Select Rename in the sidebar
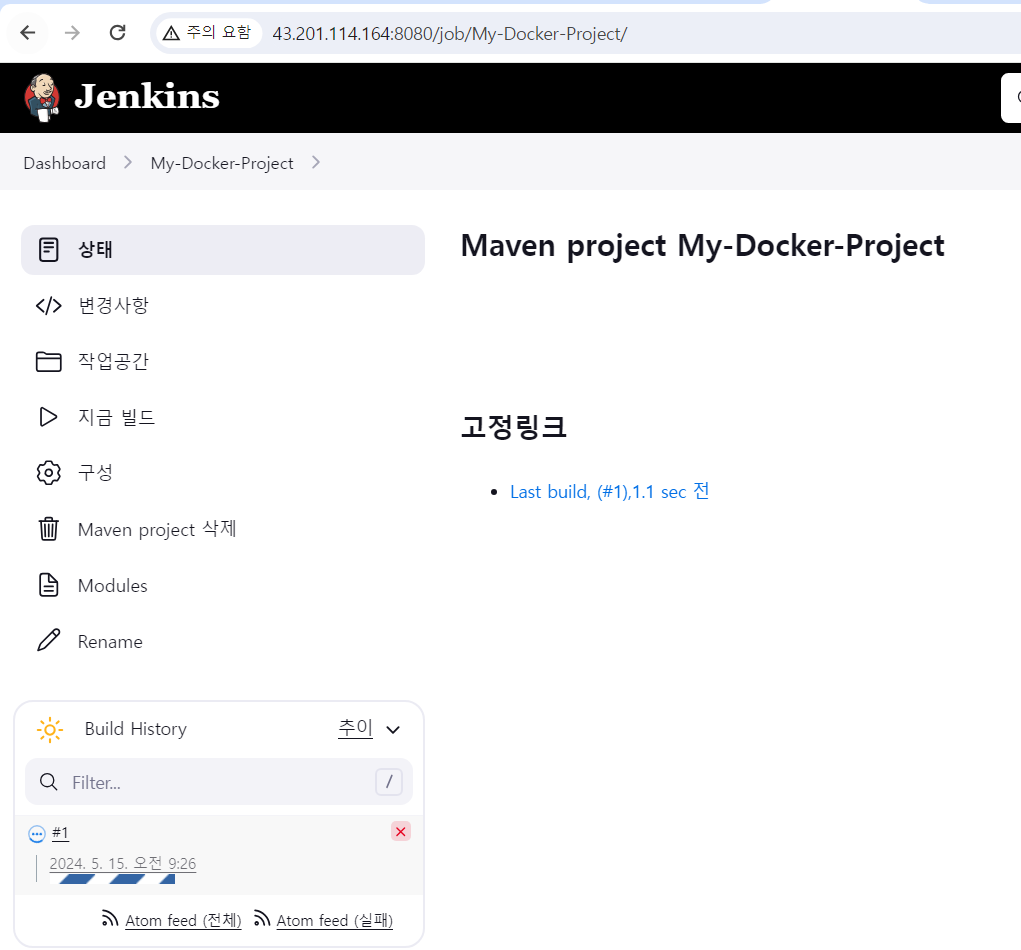This screenshot has width=1021, height=950. 223,641
